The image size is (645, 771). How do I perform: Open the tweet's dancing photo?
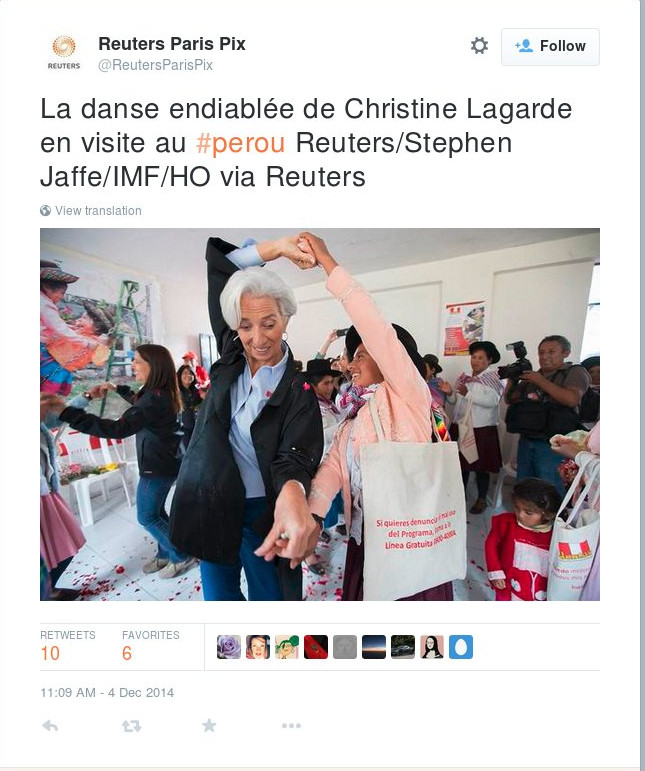coord(320,414)
